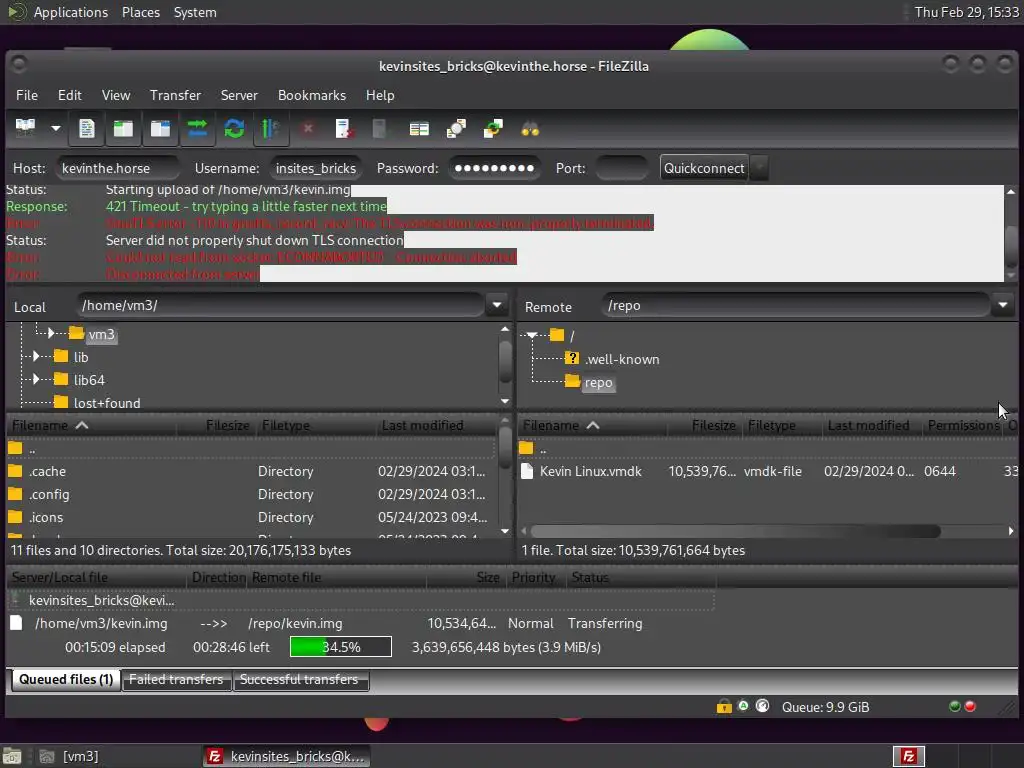The height and width of the screenshot is (768, 1024).
Task: Click the reconnect to last server icon
Action: click(379, 129)
